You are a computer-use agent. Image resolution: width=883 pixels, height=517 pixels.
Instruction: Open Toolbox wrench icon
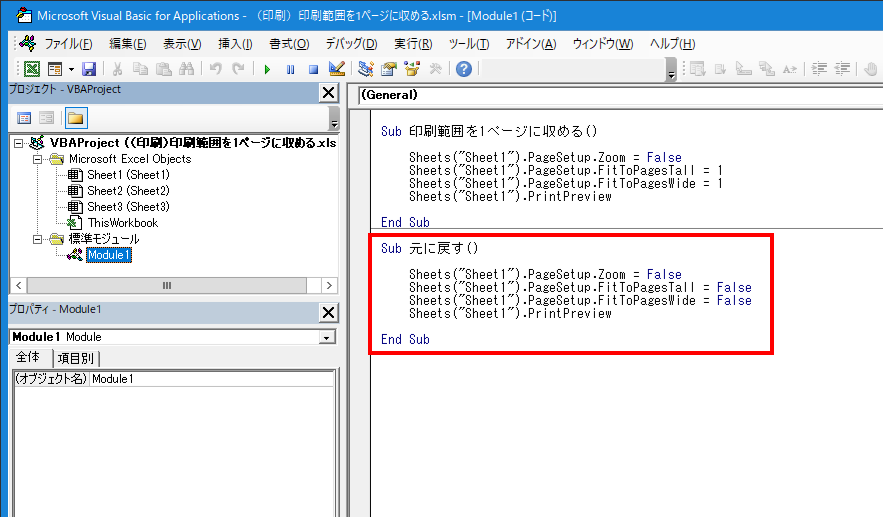click(x=435, y=69)
